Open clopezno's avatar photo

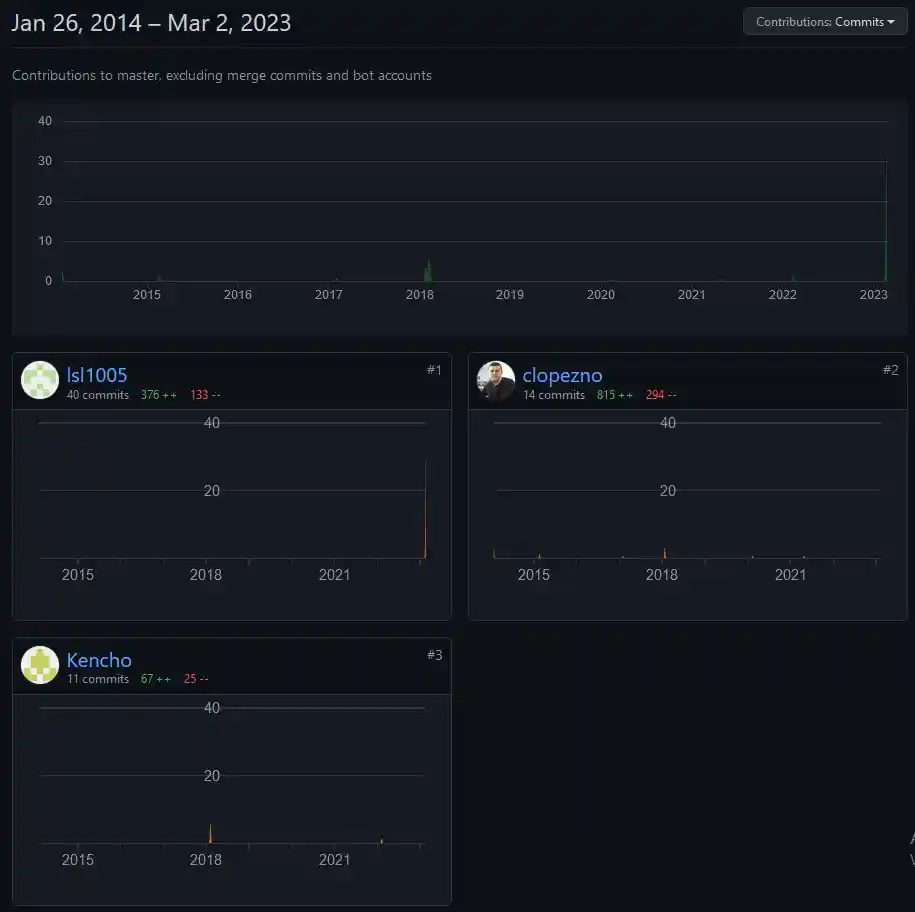(495, 380)
